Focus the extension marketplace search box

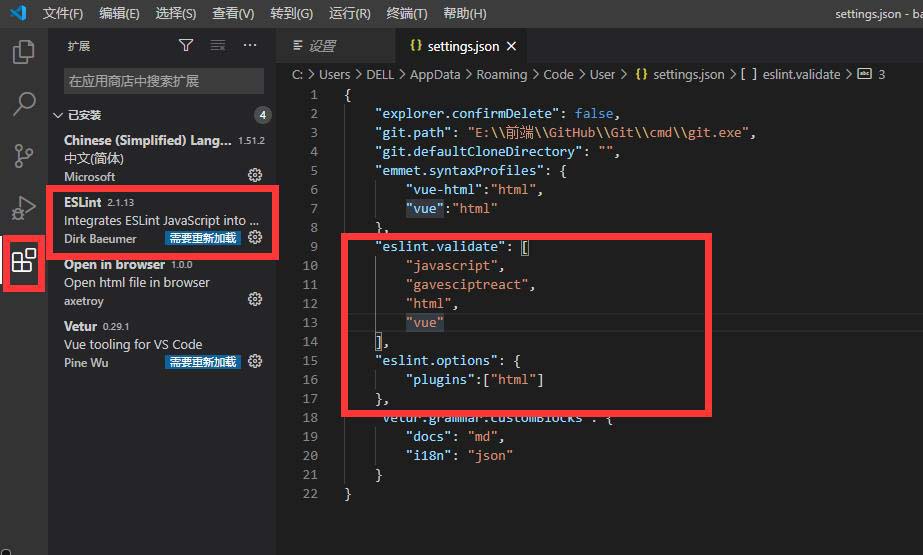pos(164,81)
